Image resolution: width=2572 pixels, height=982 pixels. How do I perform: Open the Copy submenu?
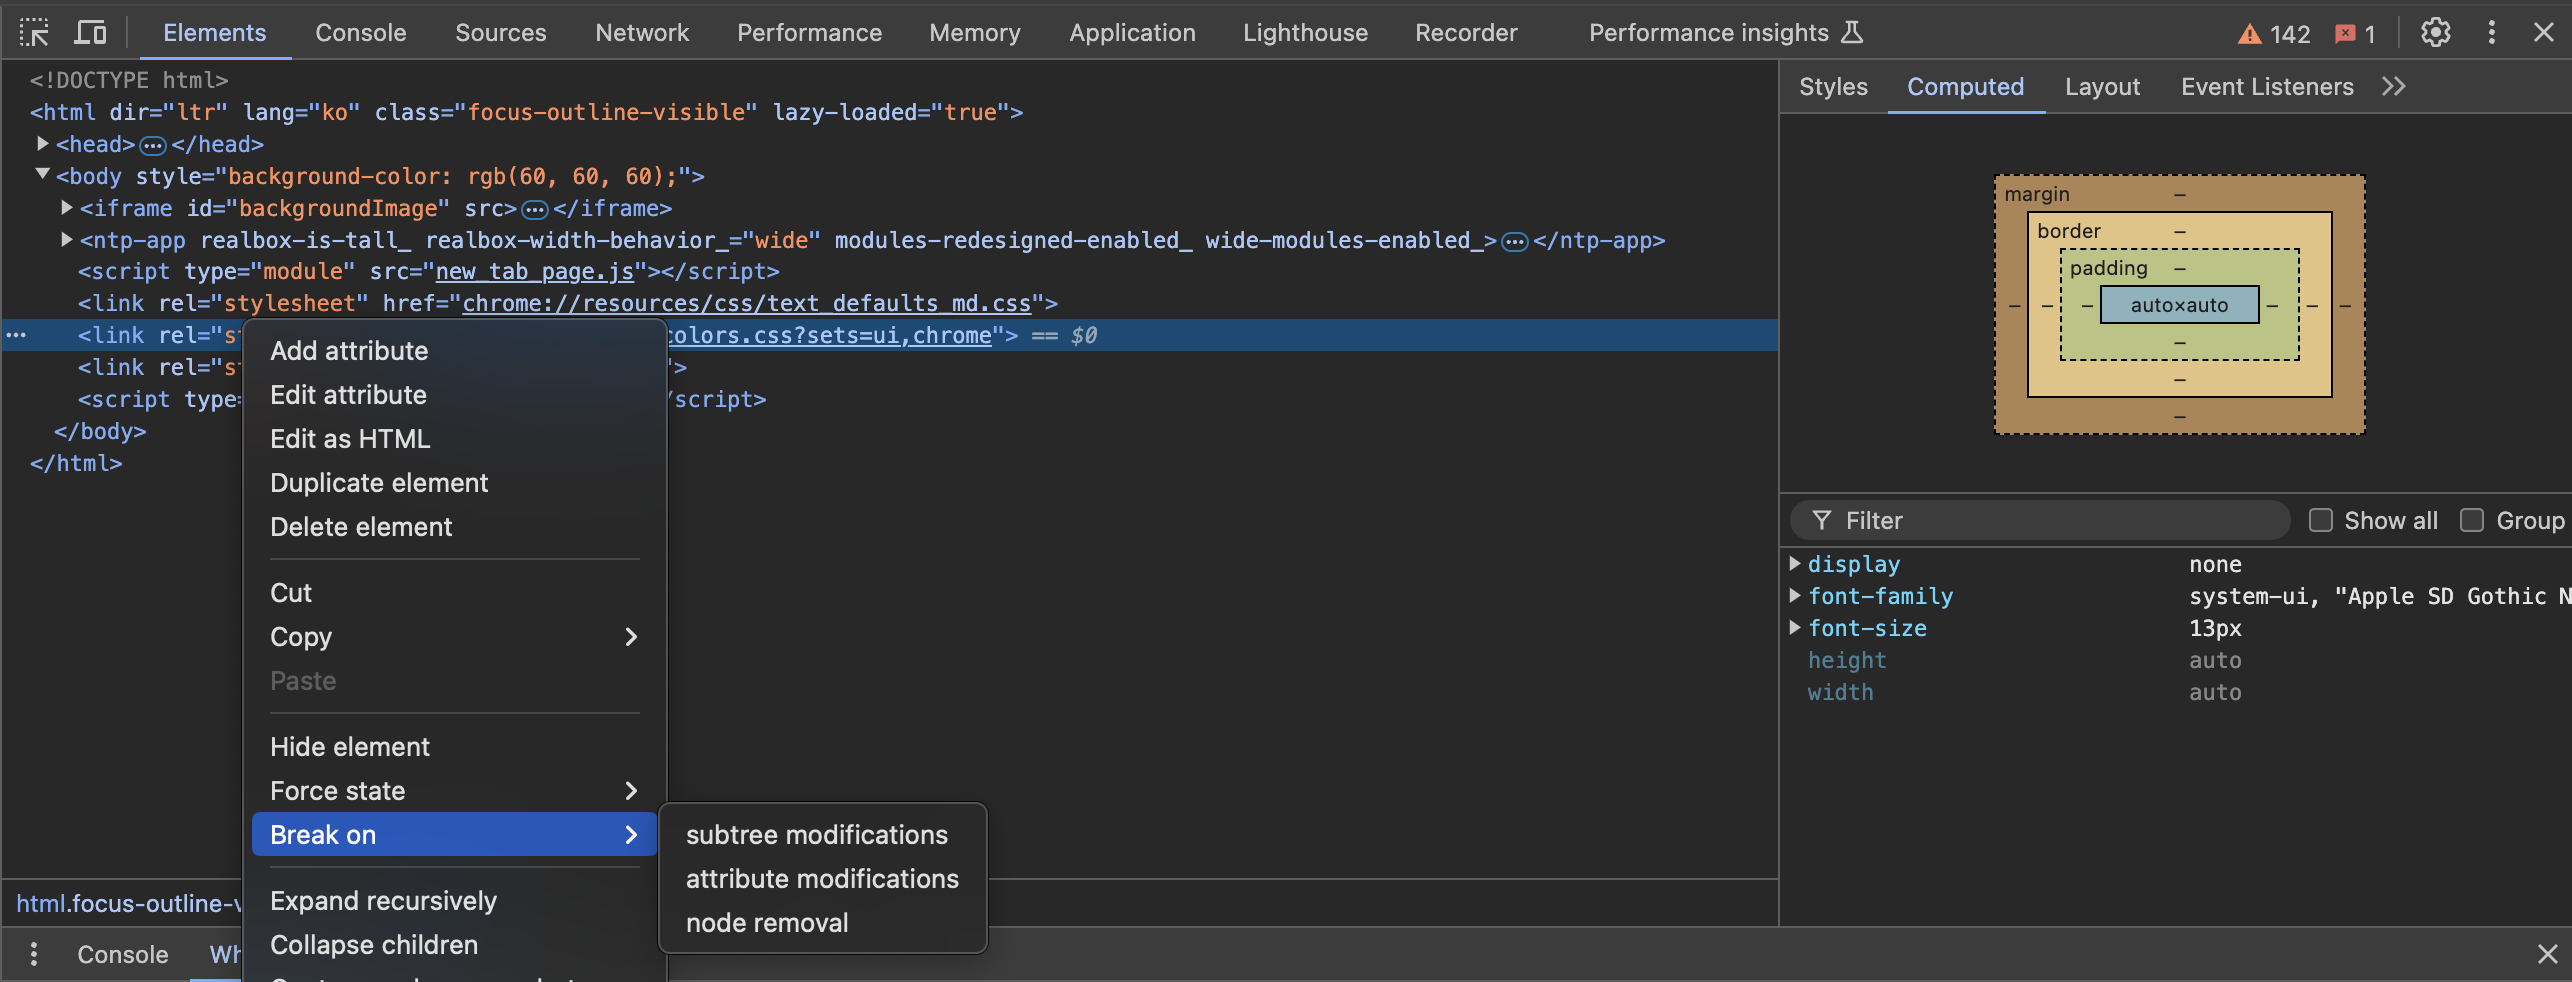pos(454,637)
